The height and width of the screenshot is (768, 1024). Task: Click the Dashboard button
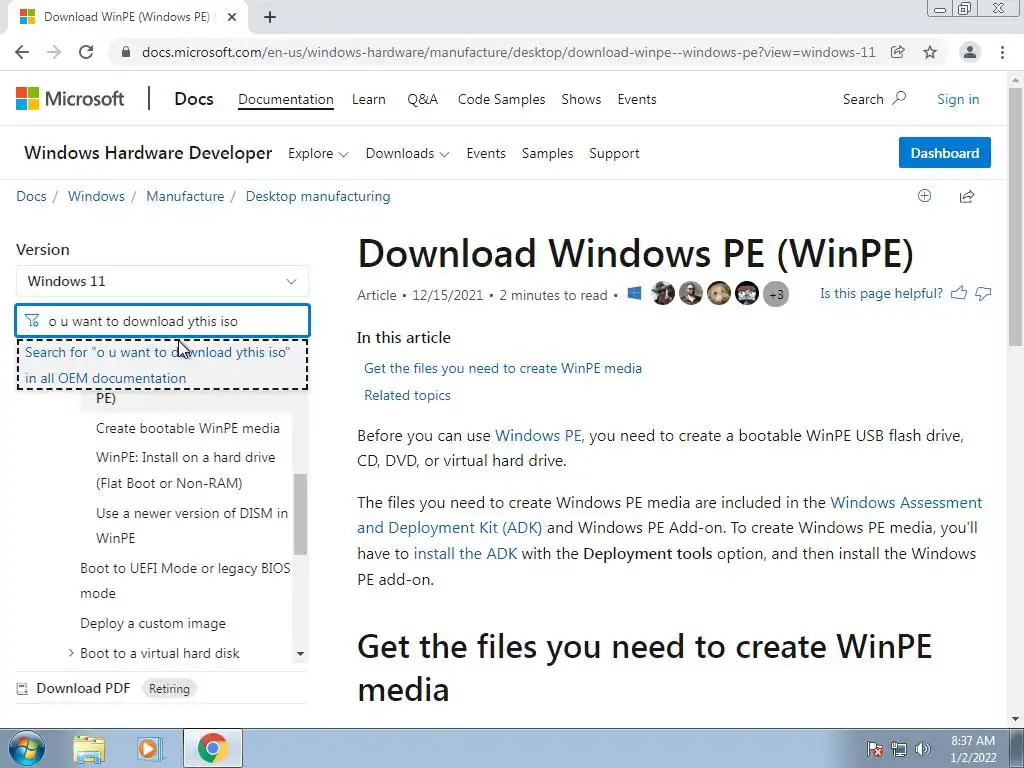click(944, 153)
